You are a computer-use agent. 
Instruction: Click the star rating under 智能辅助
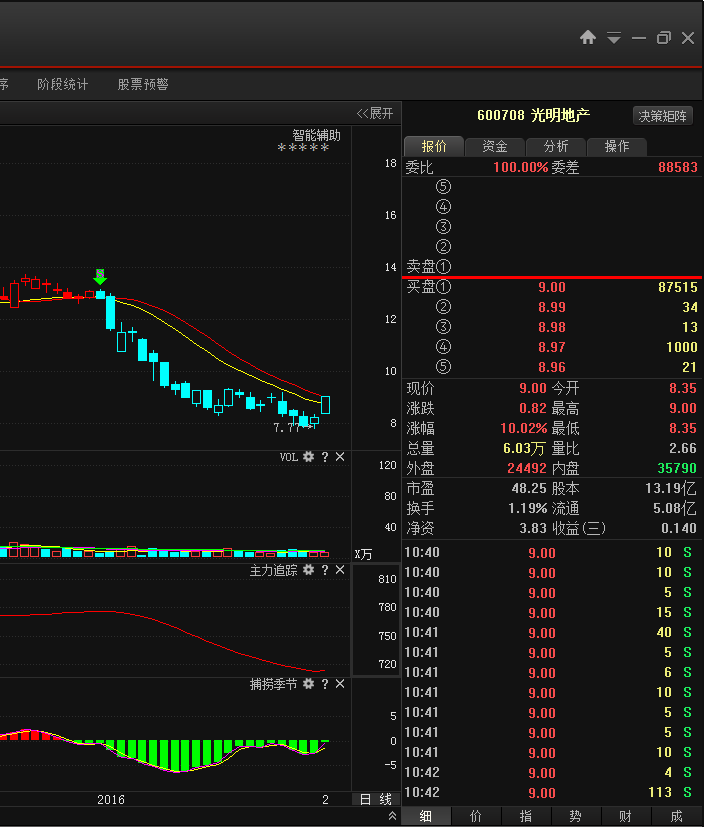303,148
